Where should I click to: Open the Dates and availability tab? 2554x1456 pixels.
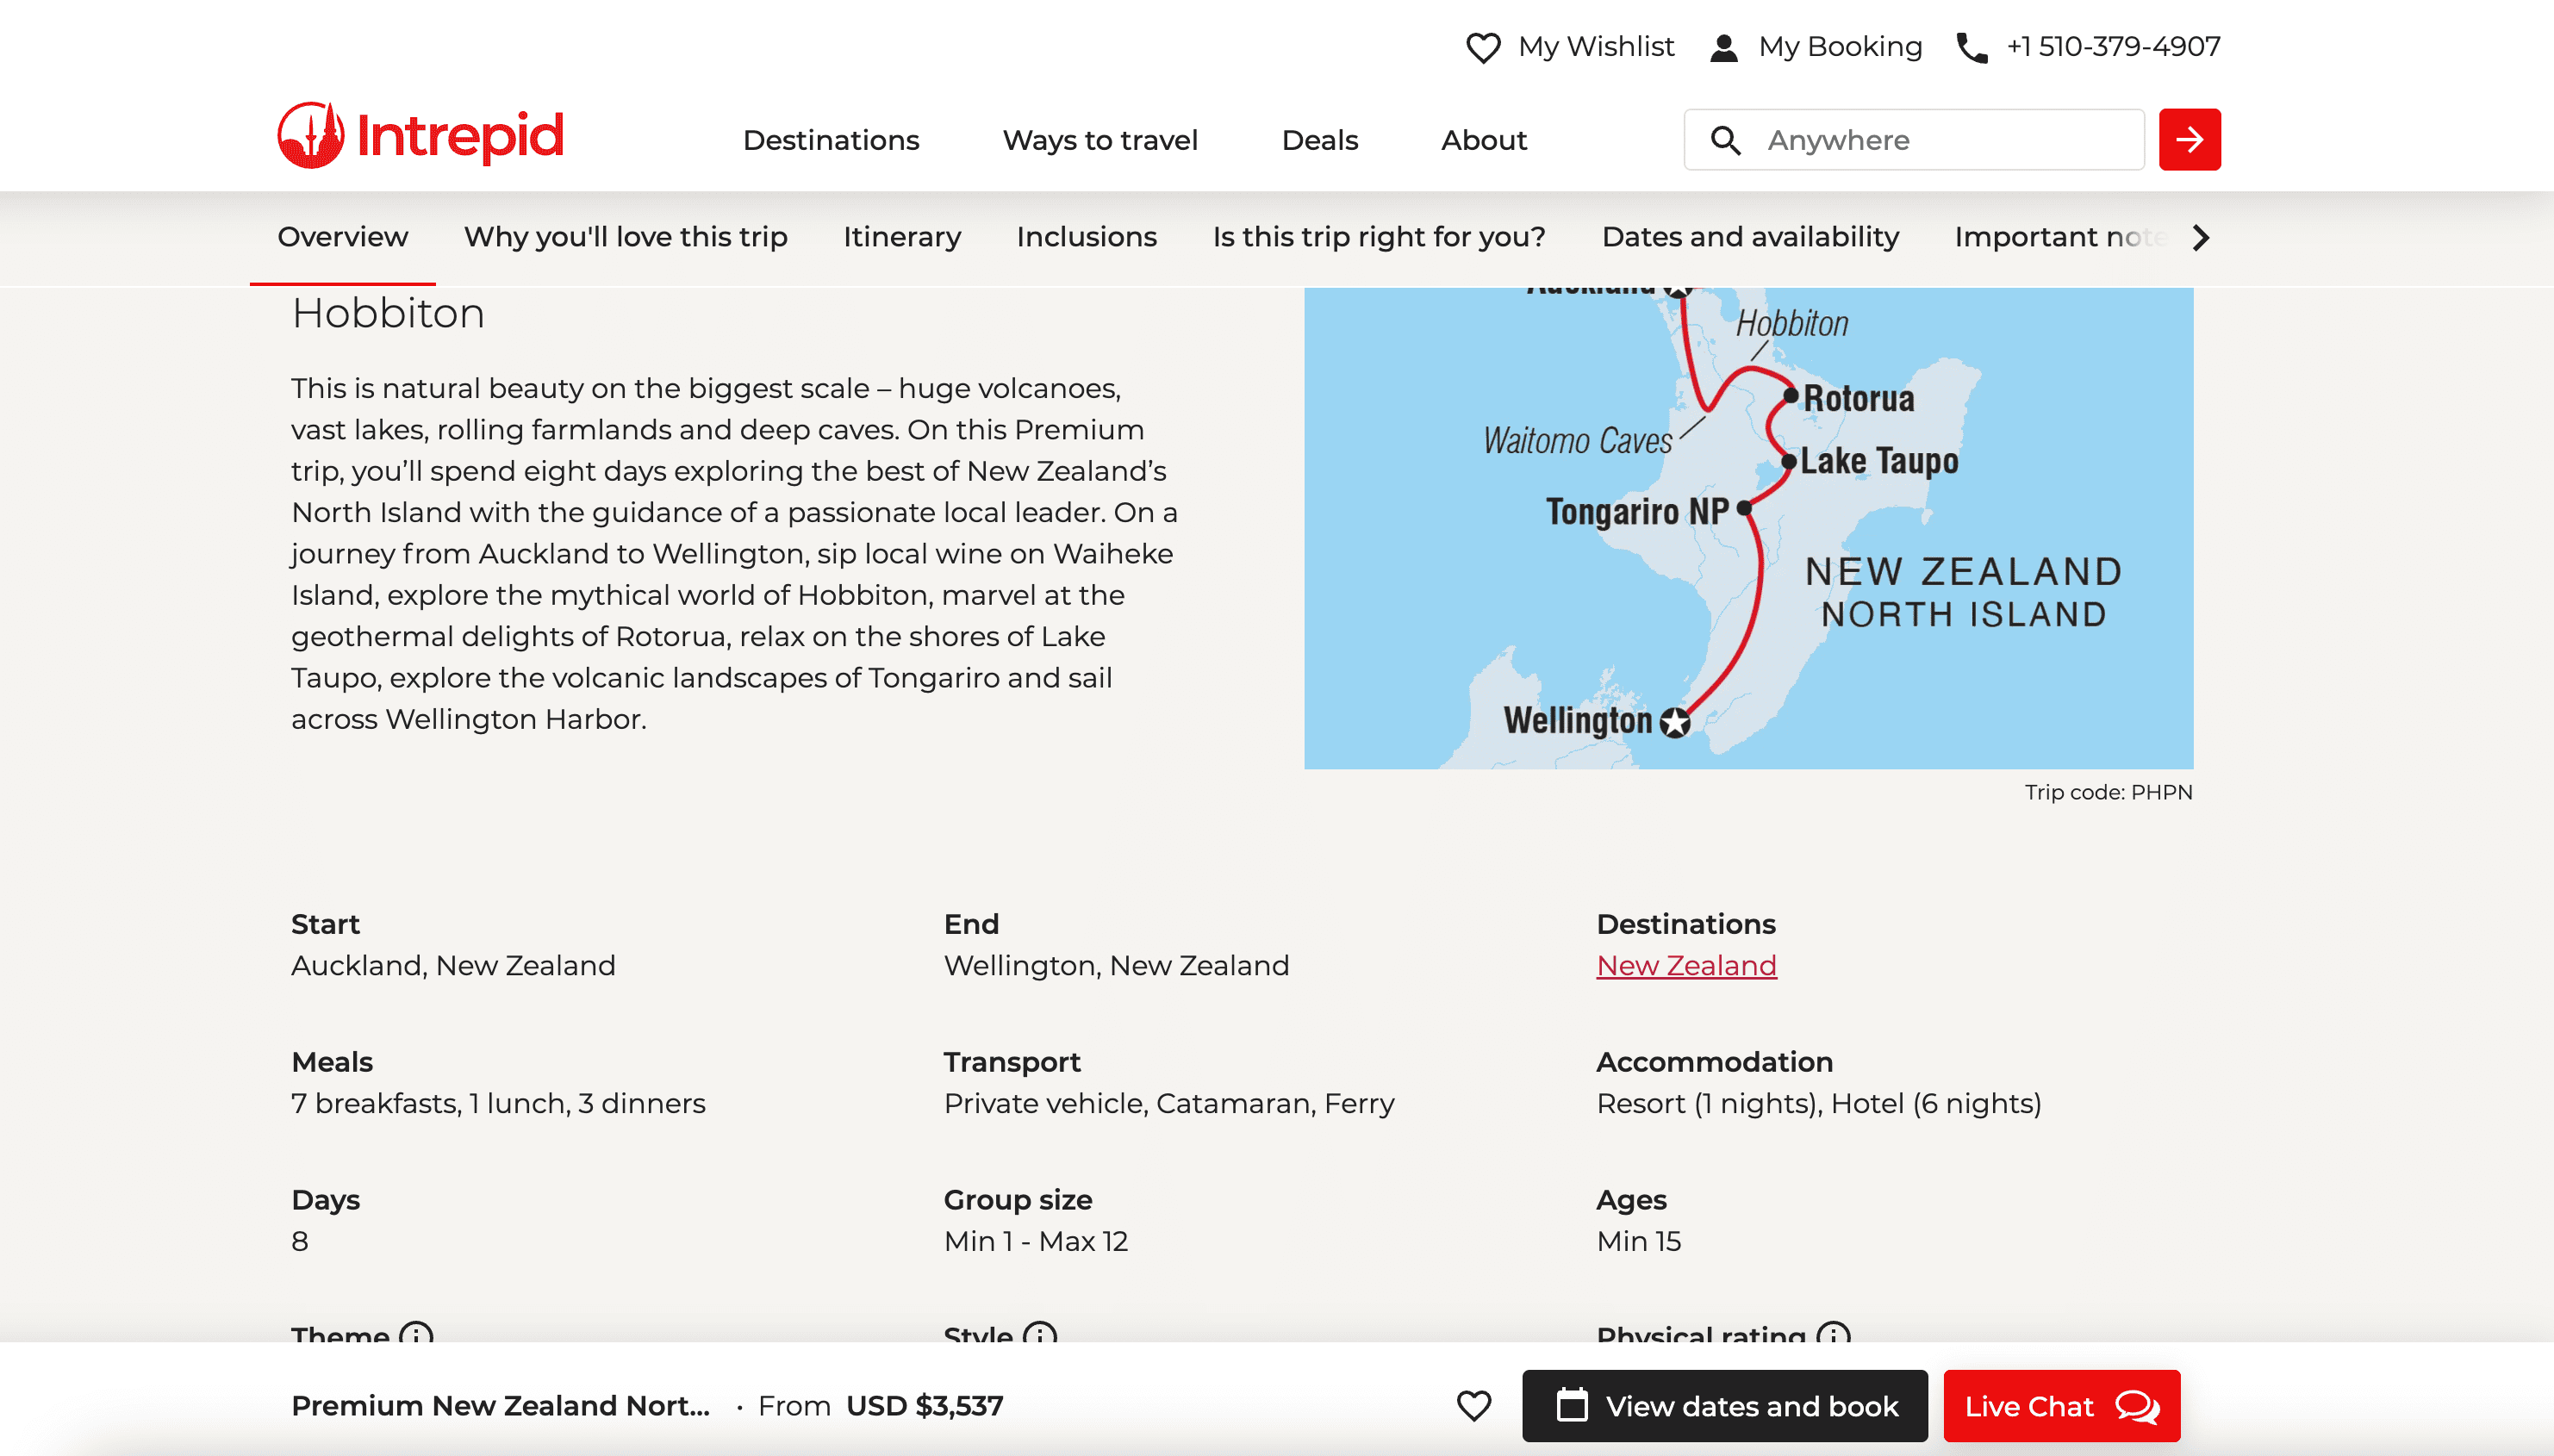tap(1750, 237)
